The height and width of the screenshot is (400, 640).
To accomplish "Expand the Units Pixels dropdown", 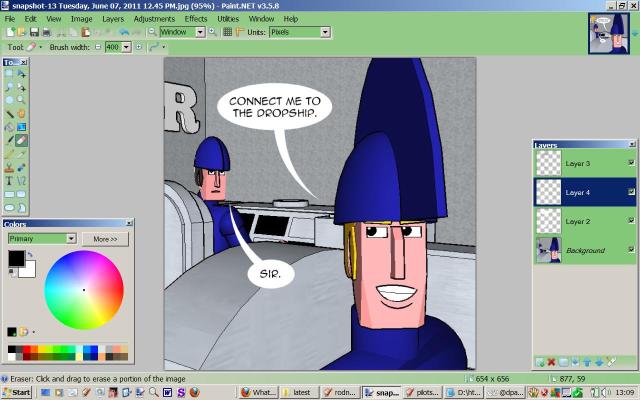I will 326,32.
